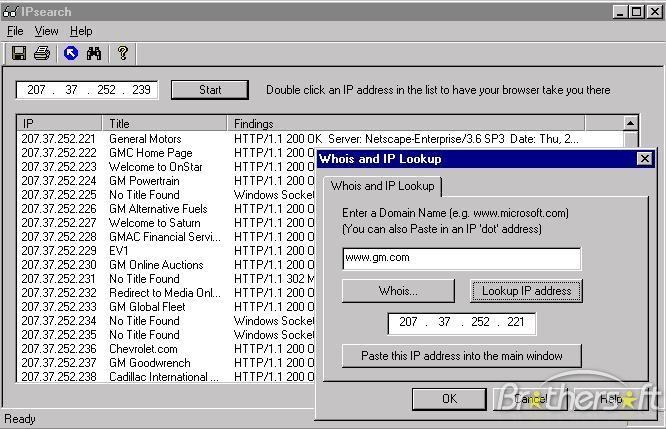Select row with IP 207.37.252.231
Screen dimensions: 666x429
coord(166,279)
